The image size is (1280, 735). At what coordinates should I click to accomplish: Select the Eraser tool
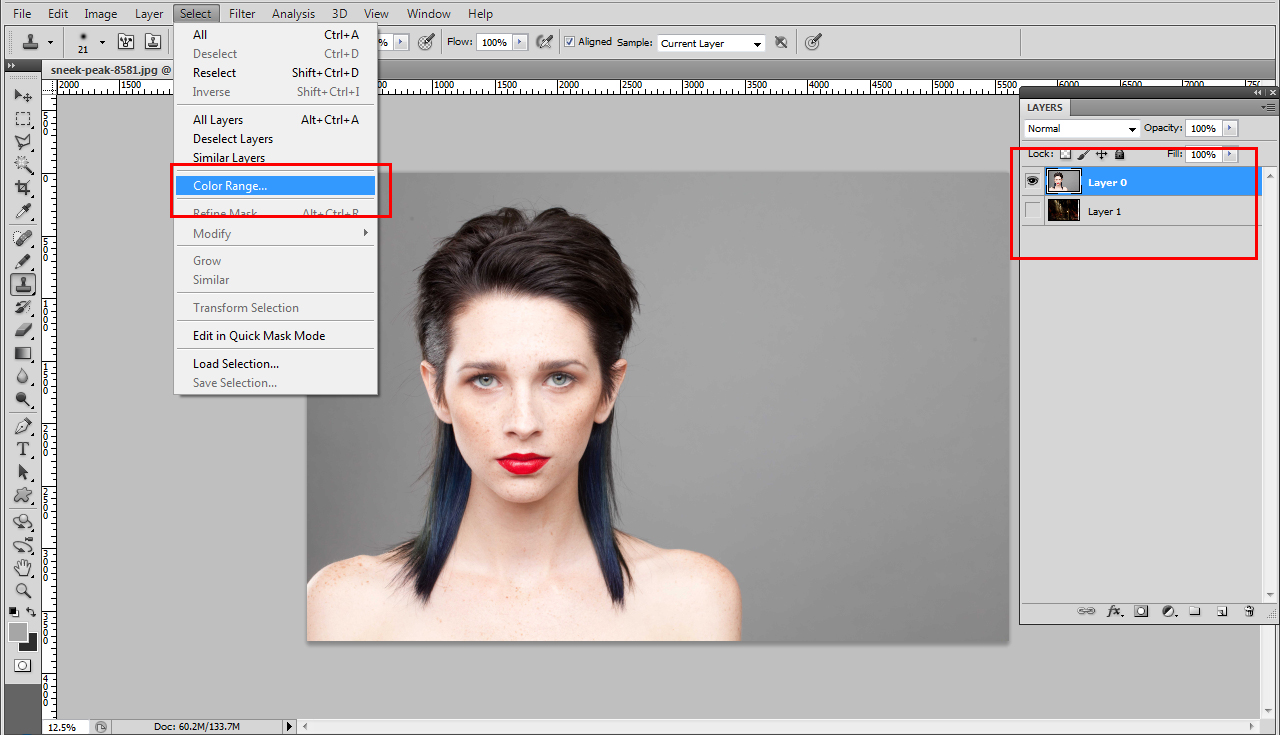[22, 330]
